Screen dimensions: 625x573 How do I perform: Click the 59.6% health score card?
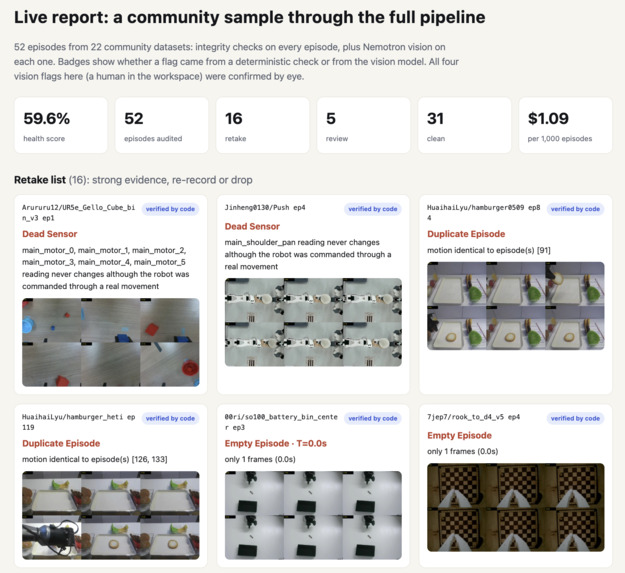[x=61, y=125]
